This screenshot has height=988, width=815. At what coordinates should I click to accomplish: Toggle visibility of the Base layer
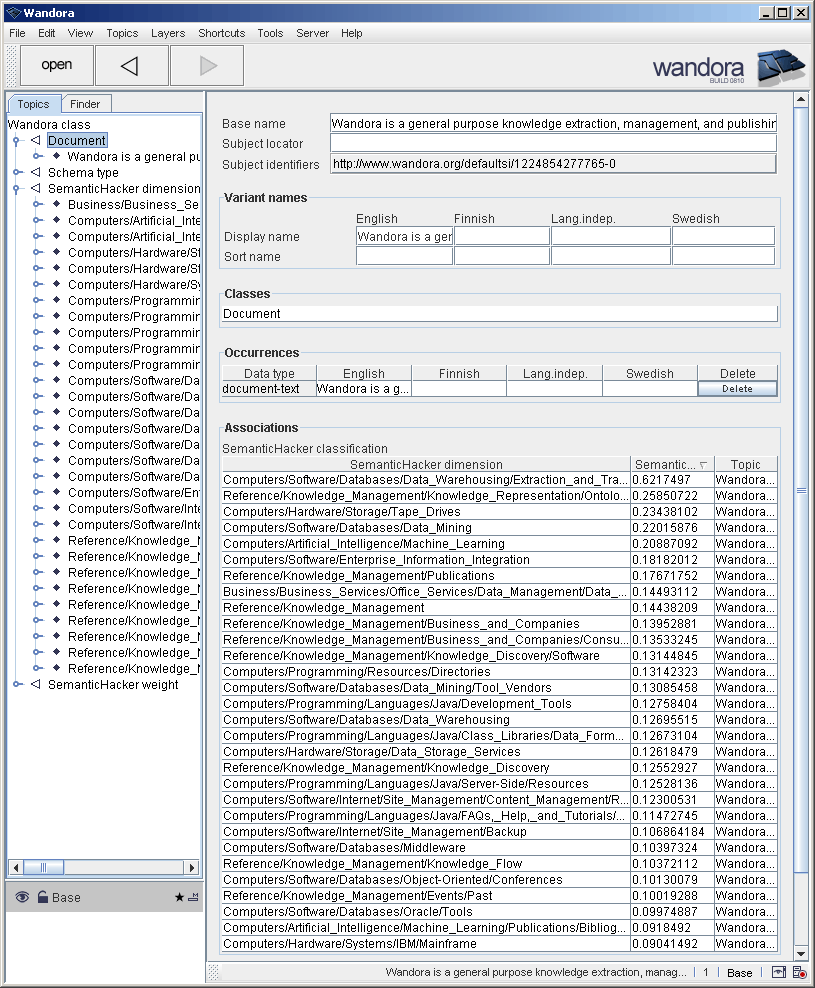pos(23,897)
